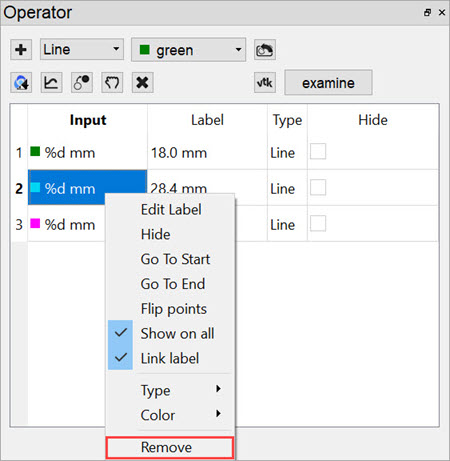Tick the Hide checkbox for row 2

coord(318,188)
